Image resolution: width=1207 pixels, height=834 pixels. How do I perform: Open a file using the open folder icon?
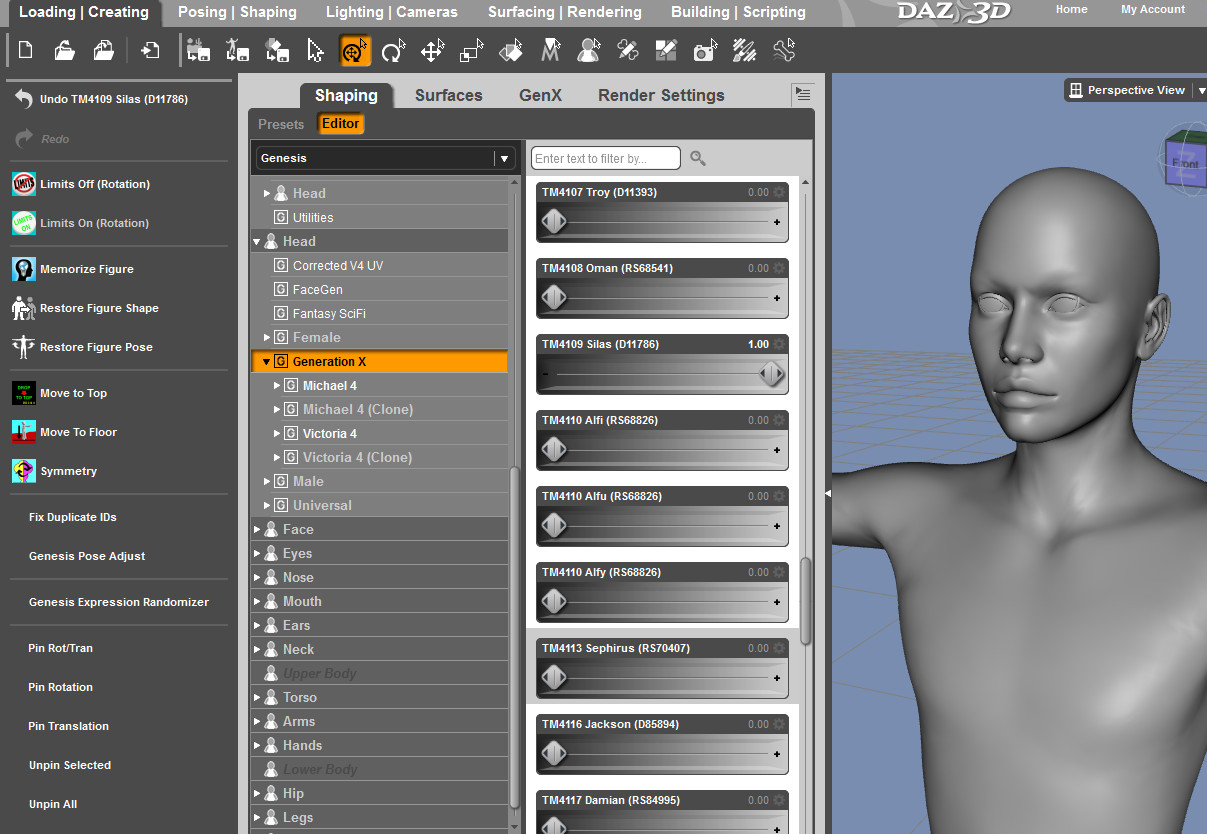click(65, 50)
